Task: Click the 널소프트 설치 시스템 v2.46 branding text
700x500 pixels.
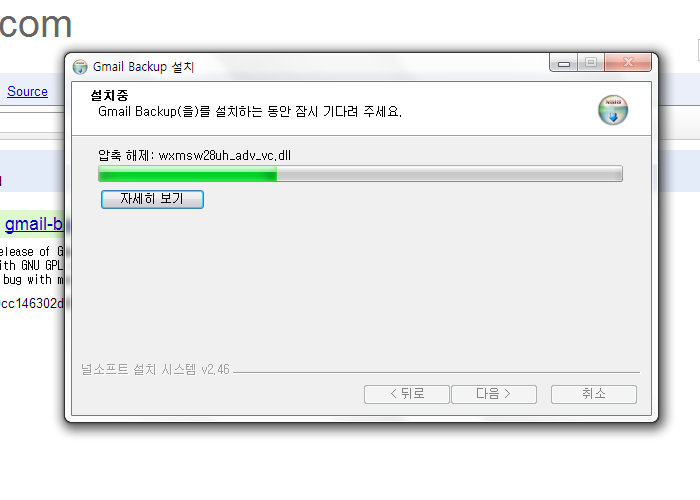Action: pyautogui.click(x=155, y=370)
